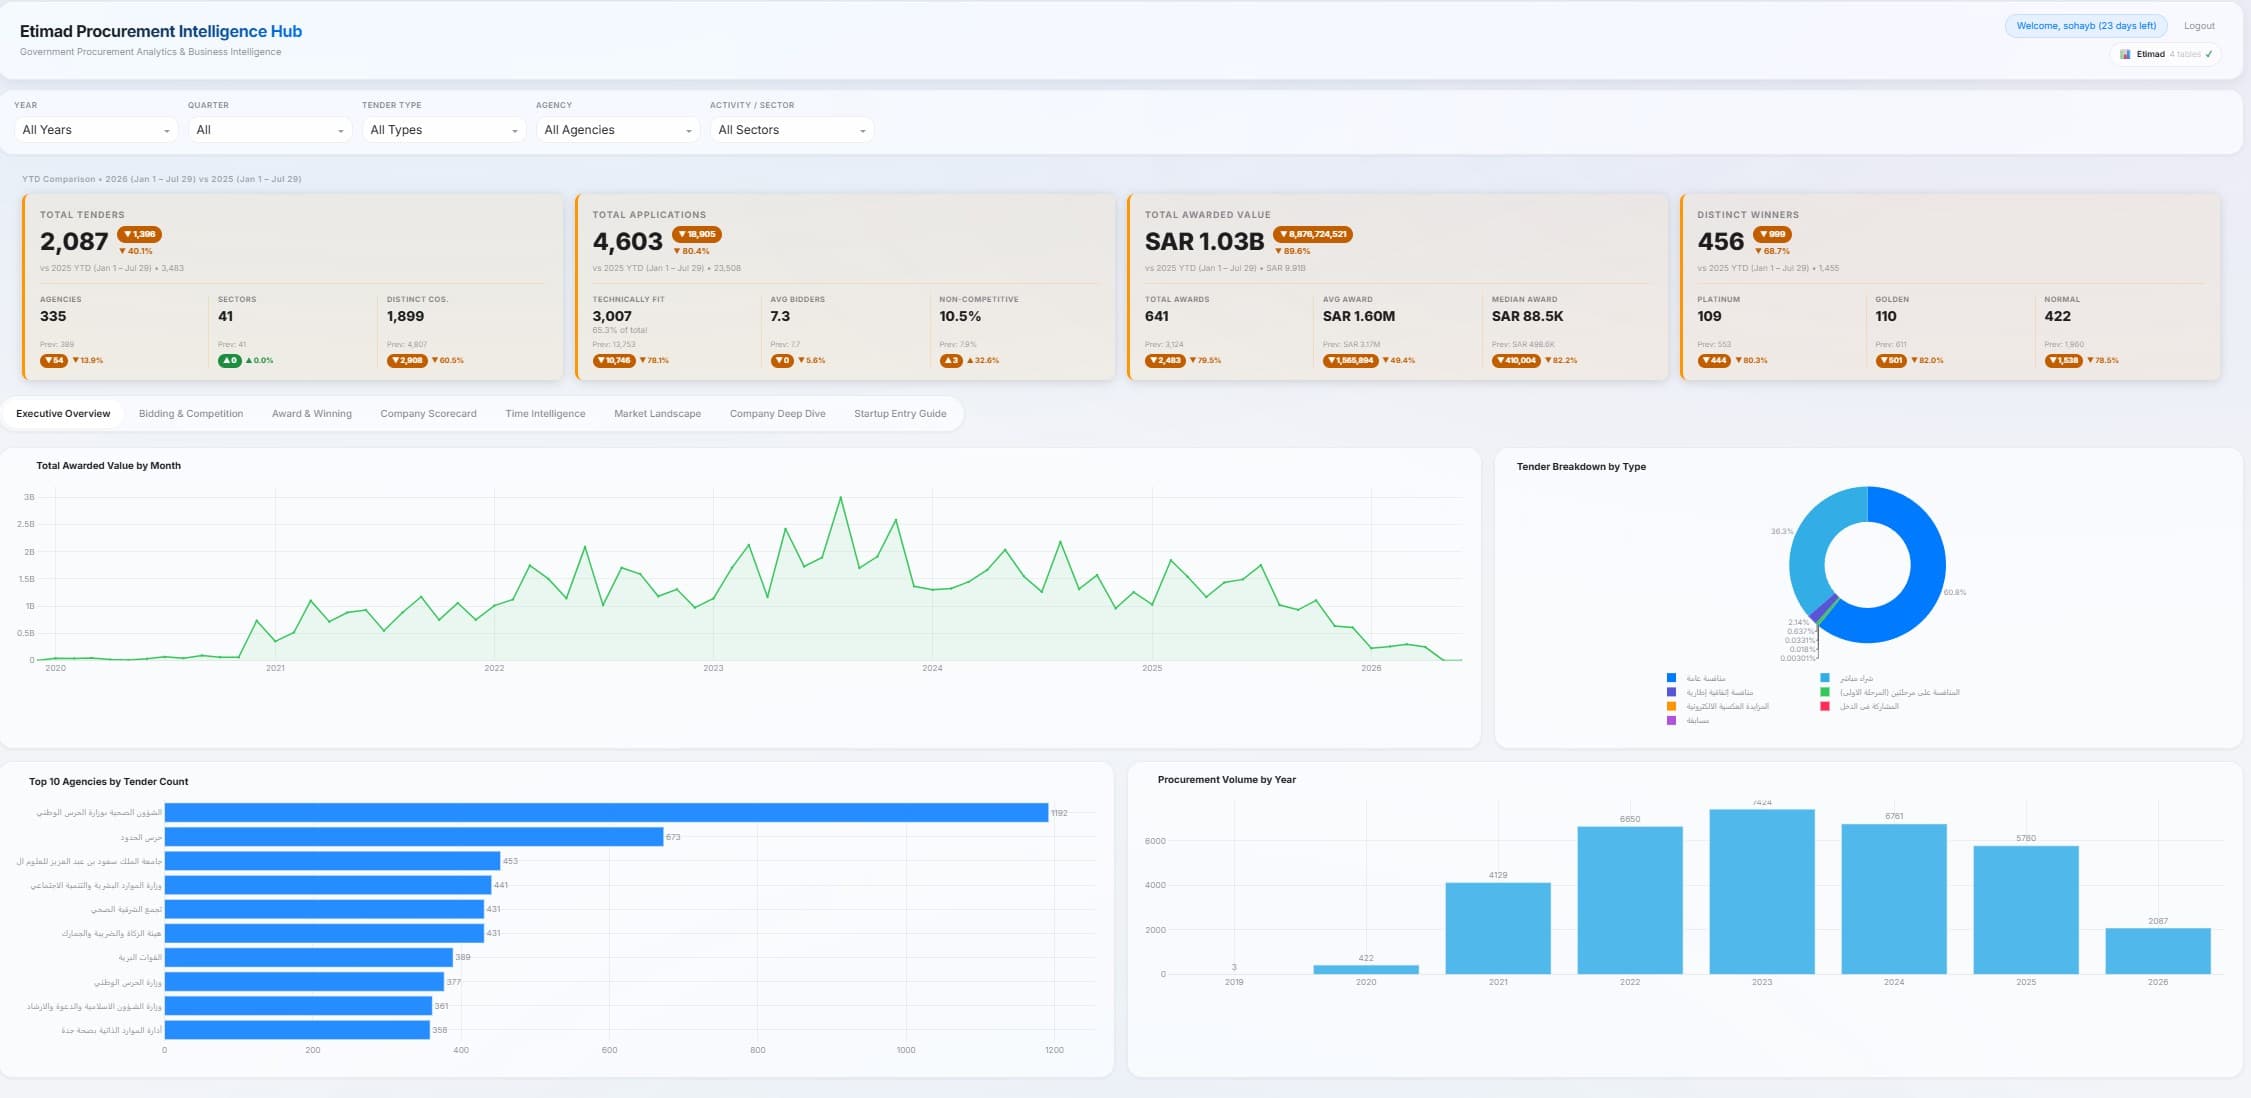
Task: Click the green checkmark beside 4 tables
Action: click(2209, 54)
